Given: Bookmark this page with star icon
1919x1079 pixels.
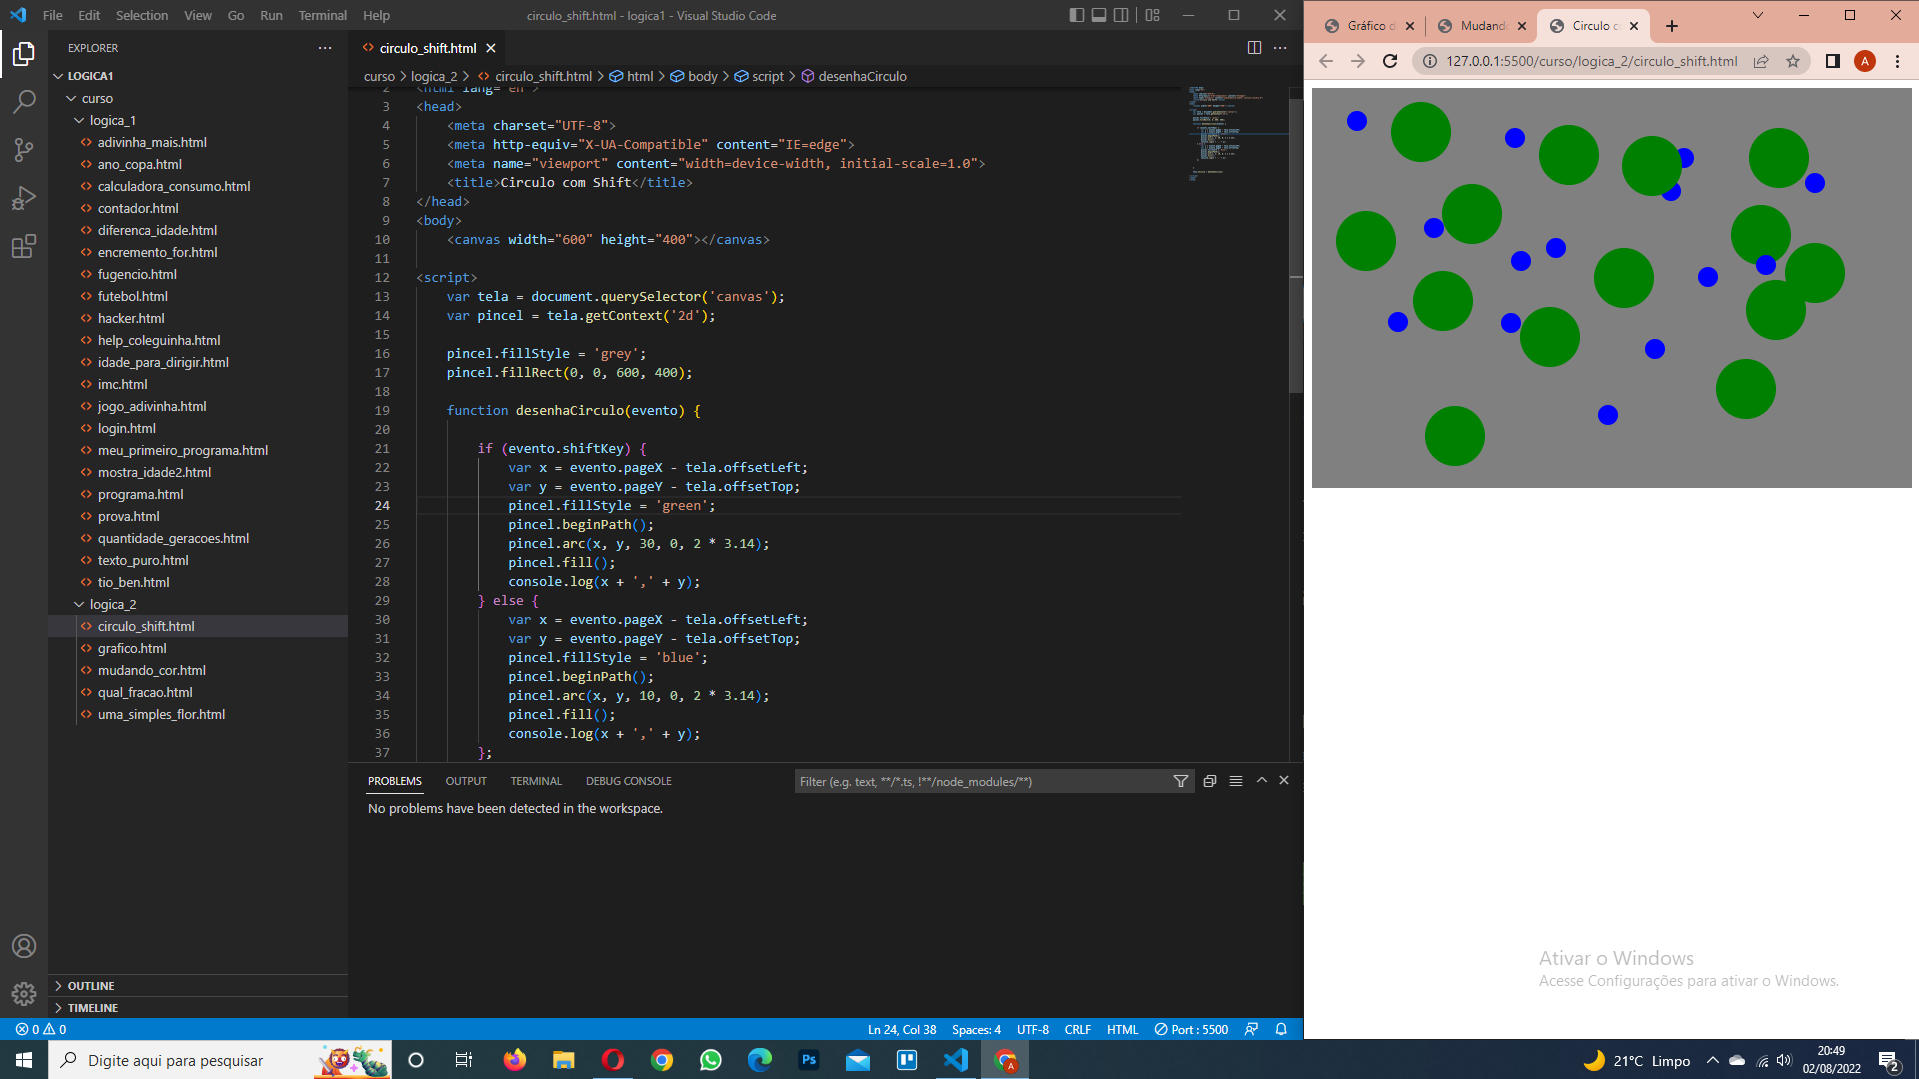Looking at the screenshot, I should [1793, 61].
